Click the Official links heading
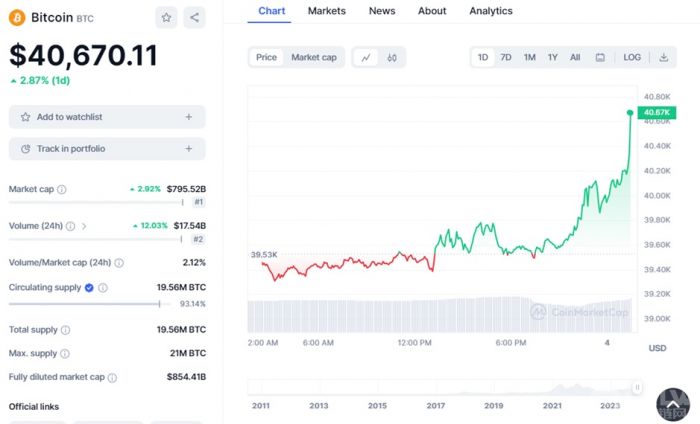 point(34,407)
